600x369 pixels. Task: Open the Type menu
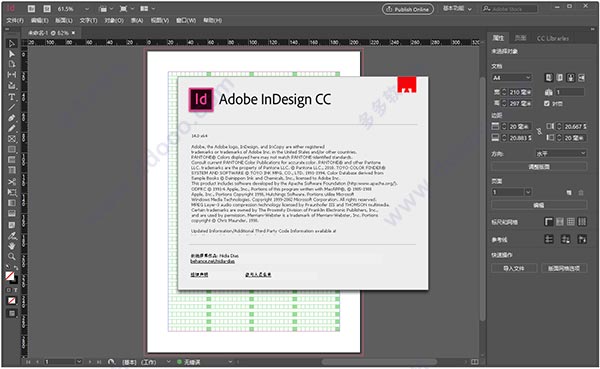point(88,20)
